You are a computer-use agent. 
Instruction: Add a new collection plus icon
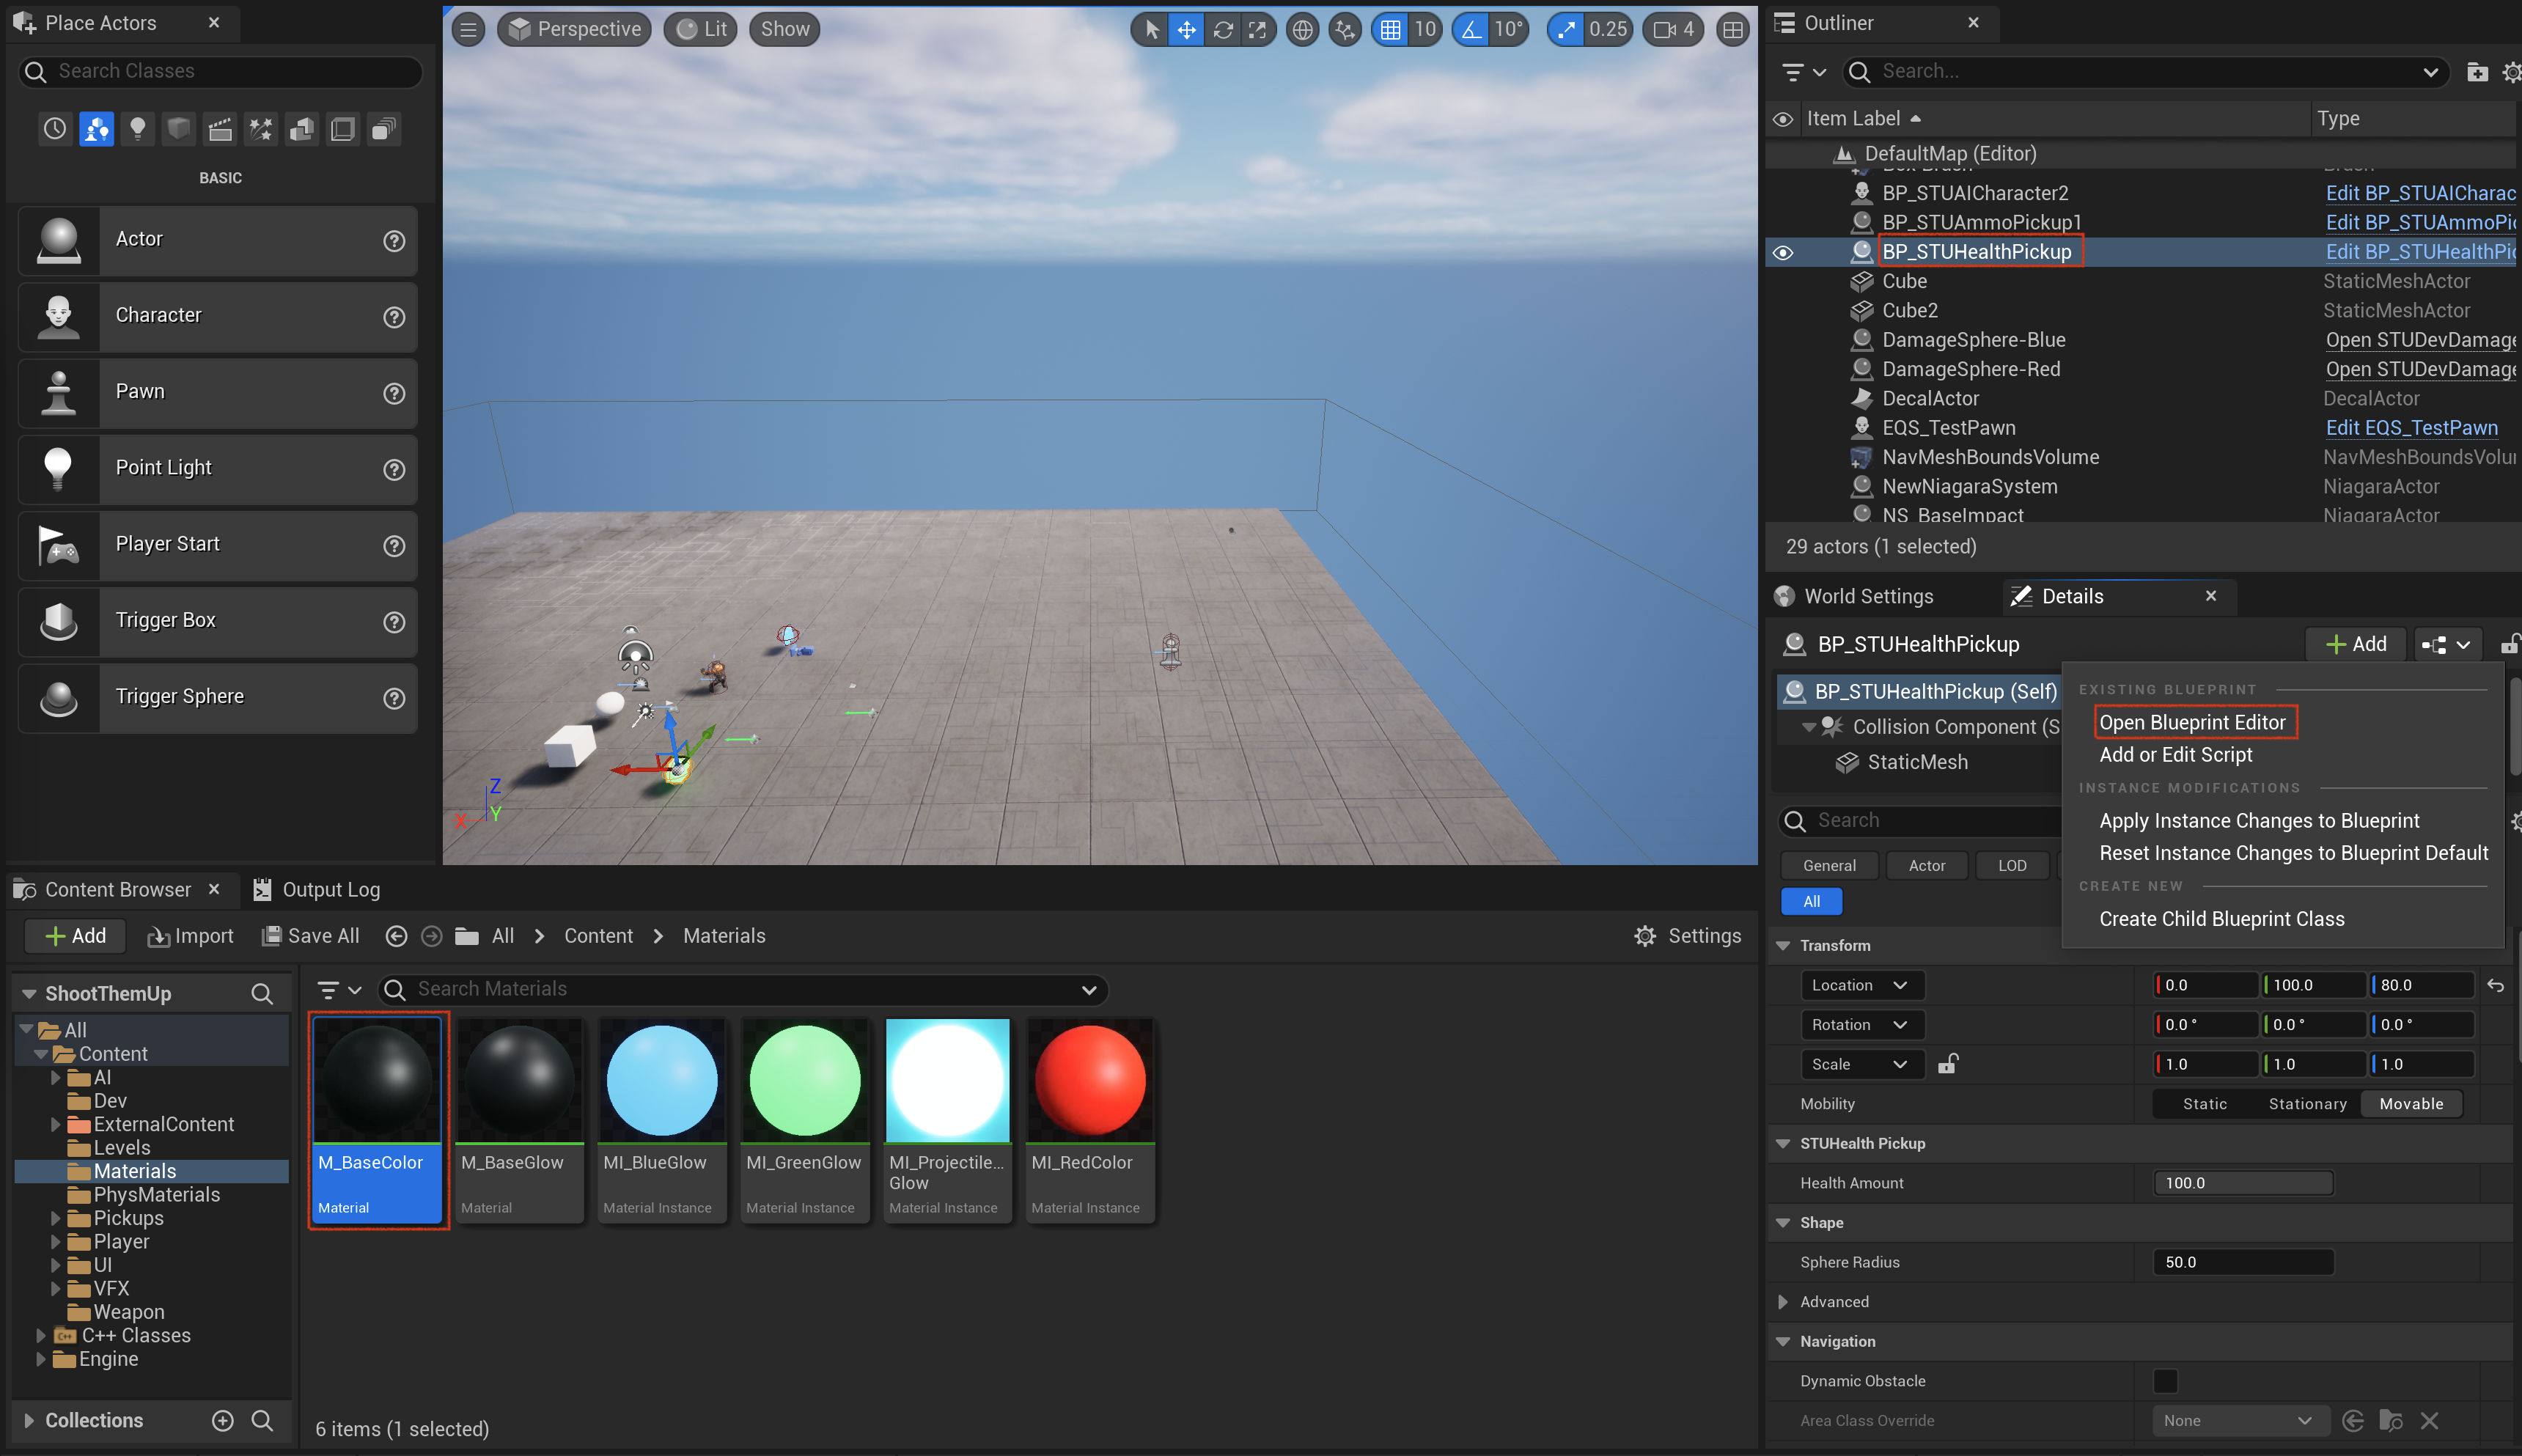point(223,1420)
